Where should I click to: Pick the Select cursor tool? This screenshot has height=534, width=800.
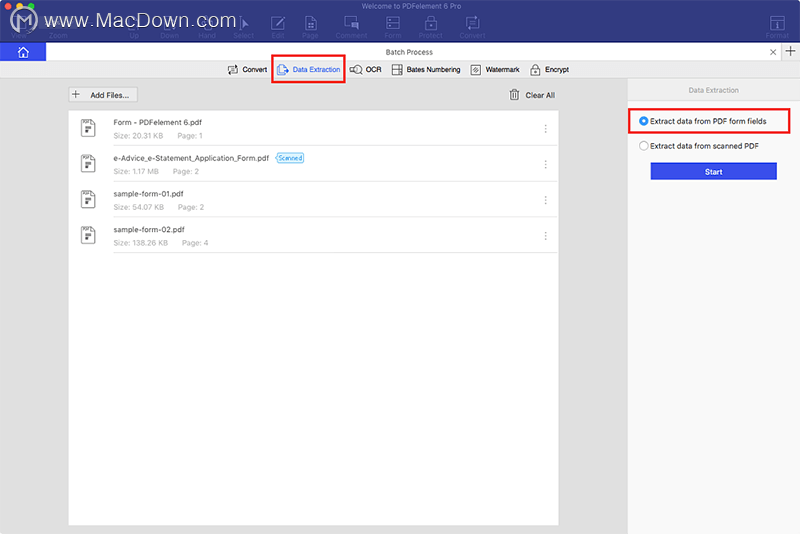[x=243, y=27]
